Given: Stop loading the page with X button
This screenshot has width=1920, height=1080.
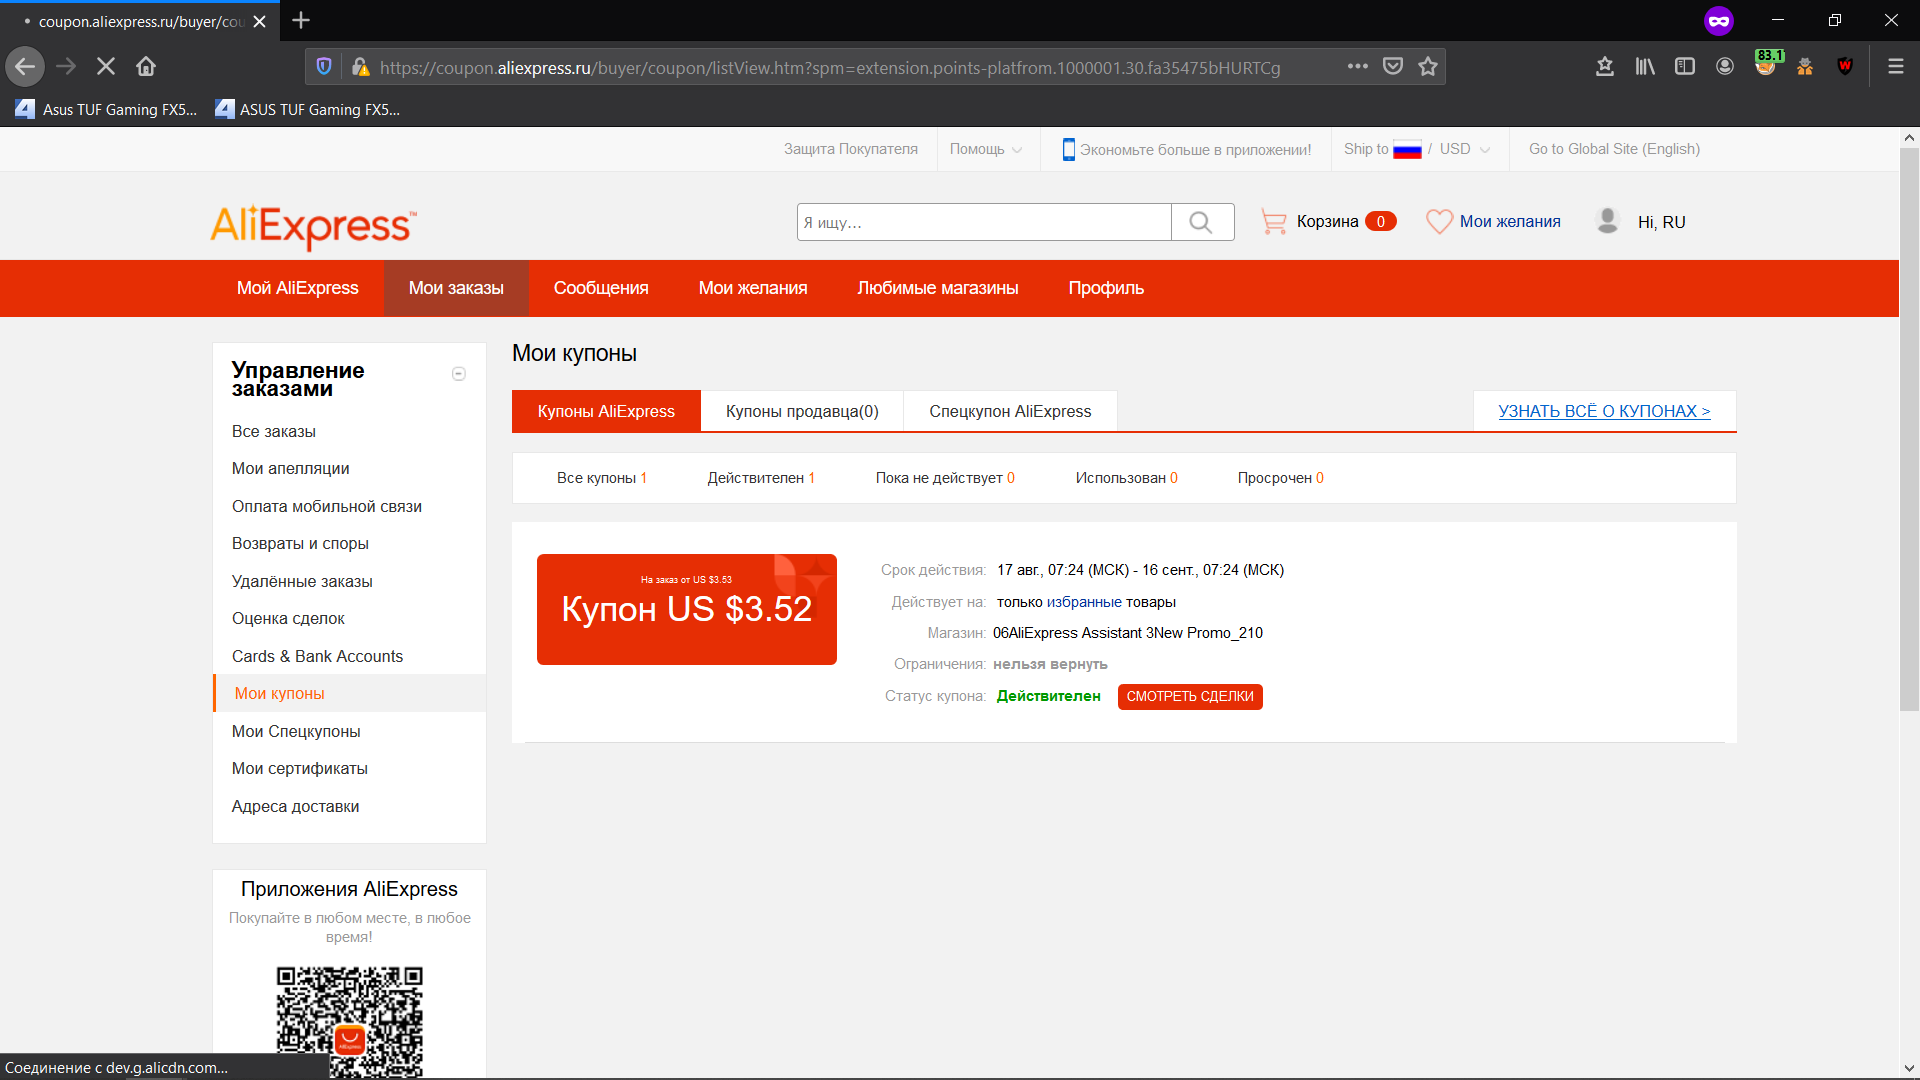Looking at the screenshot, I should tap(106, 67).
